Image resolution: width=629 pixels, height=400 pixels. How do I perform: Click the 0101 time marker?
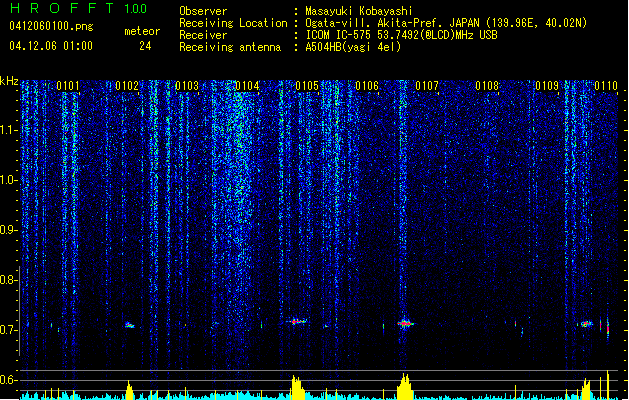[67, 86]
